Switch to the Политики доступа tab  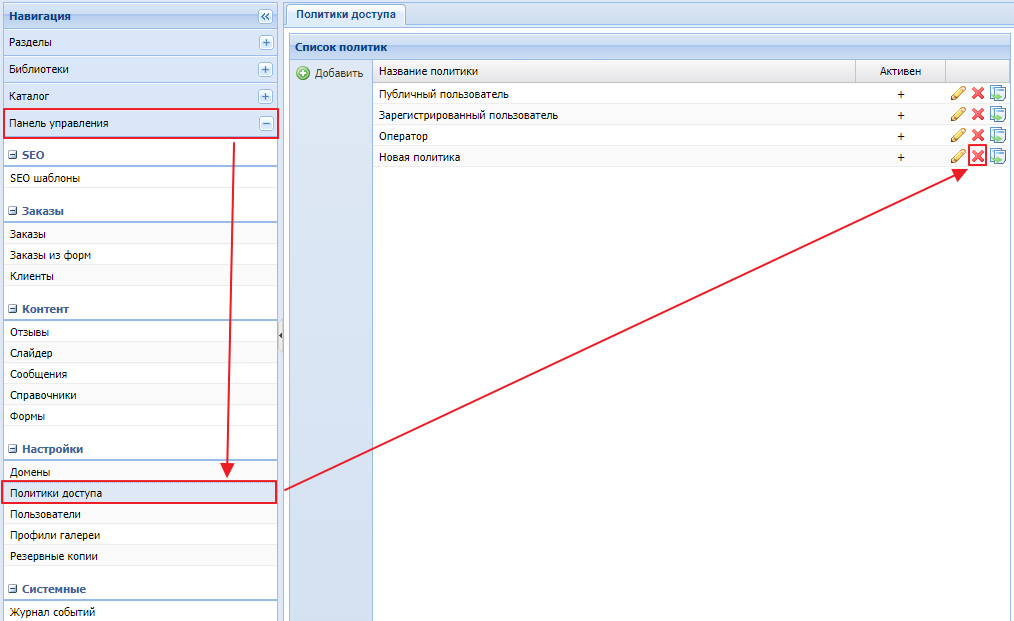[x=345, y=14]
